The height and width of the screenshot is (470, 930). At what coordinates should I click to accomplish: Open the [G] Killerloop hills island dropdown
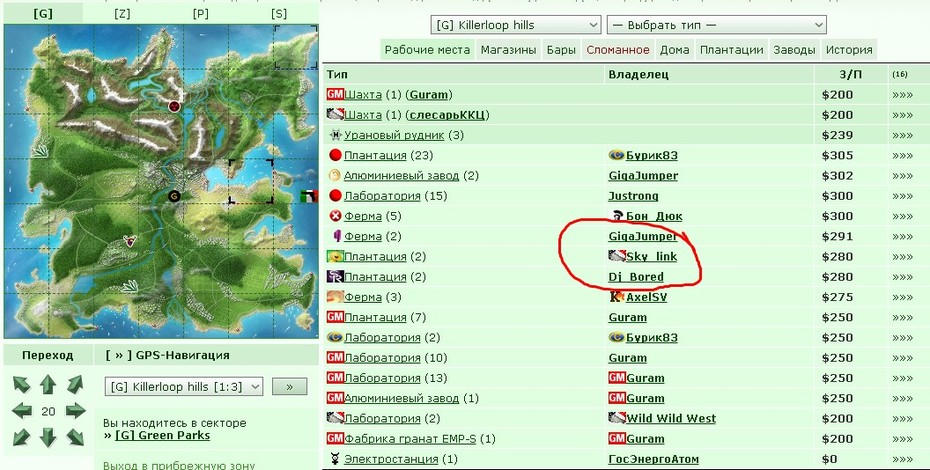[x=516, y=25]
